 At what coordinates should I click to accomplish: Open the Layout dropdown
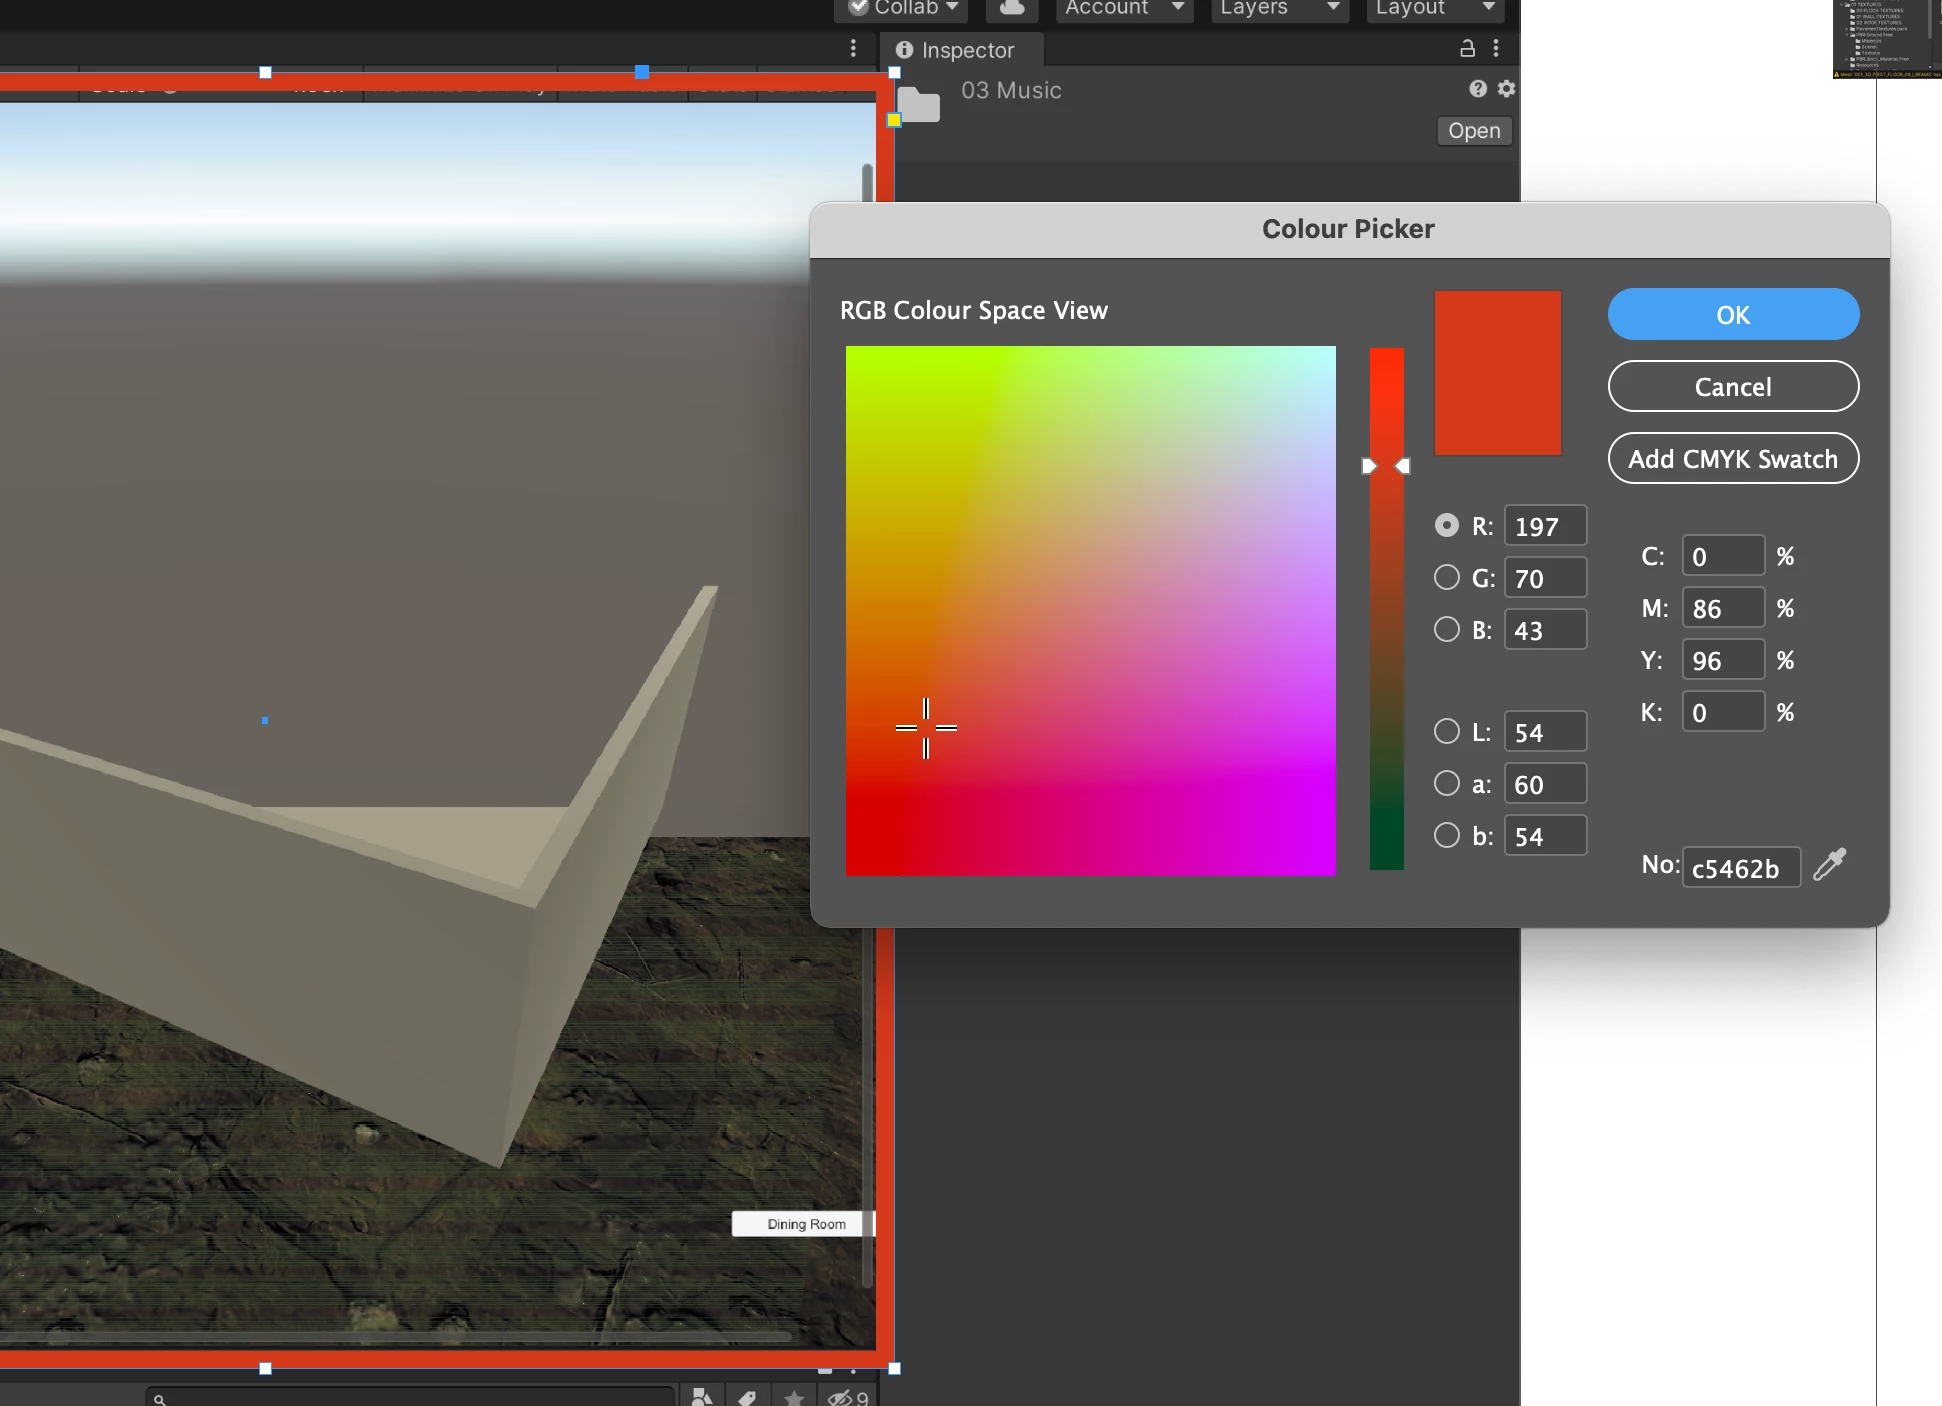pyautogui.click(x=1434, y=8)
